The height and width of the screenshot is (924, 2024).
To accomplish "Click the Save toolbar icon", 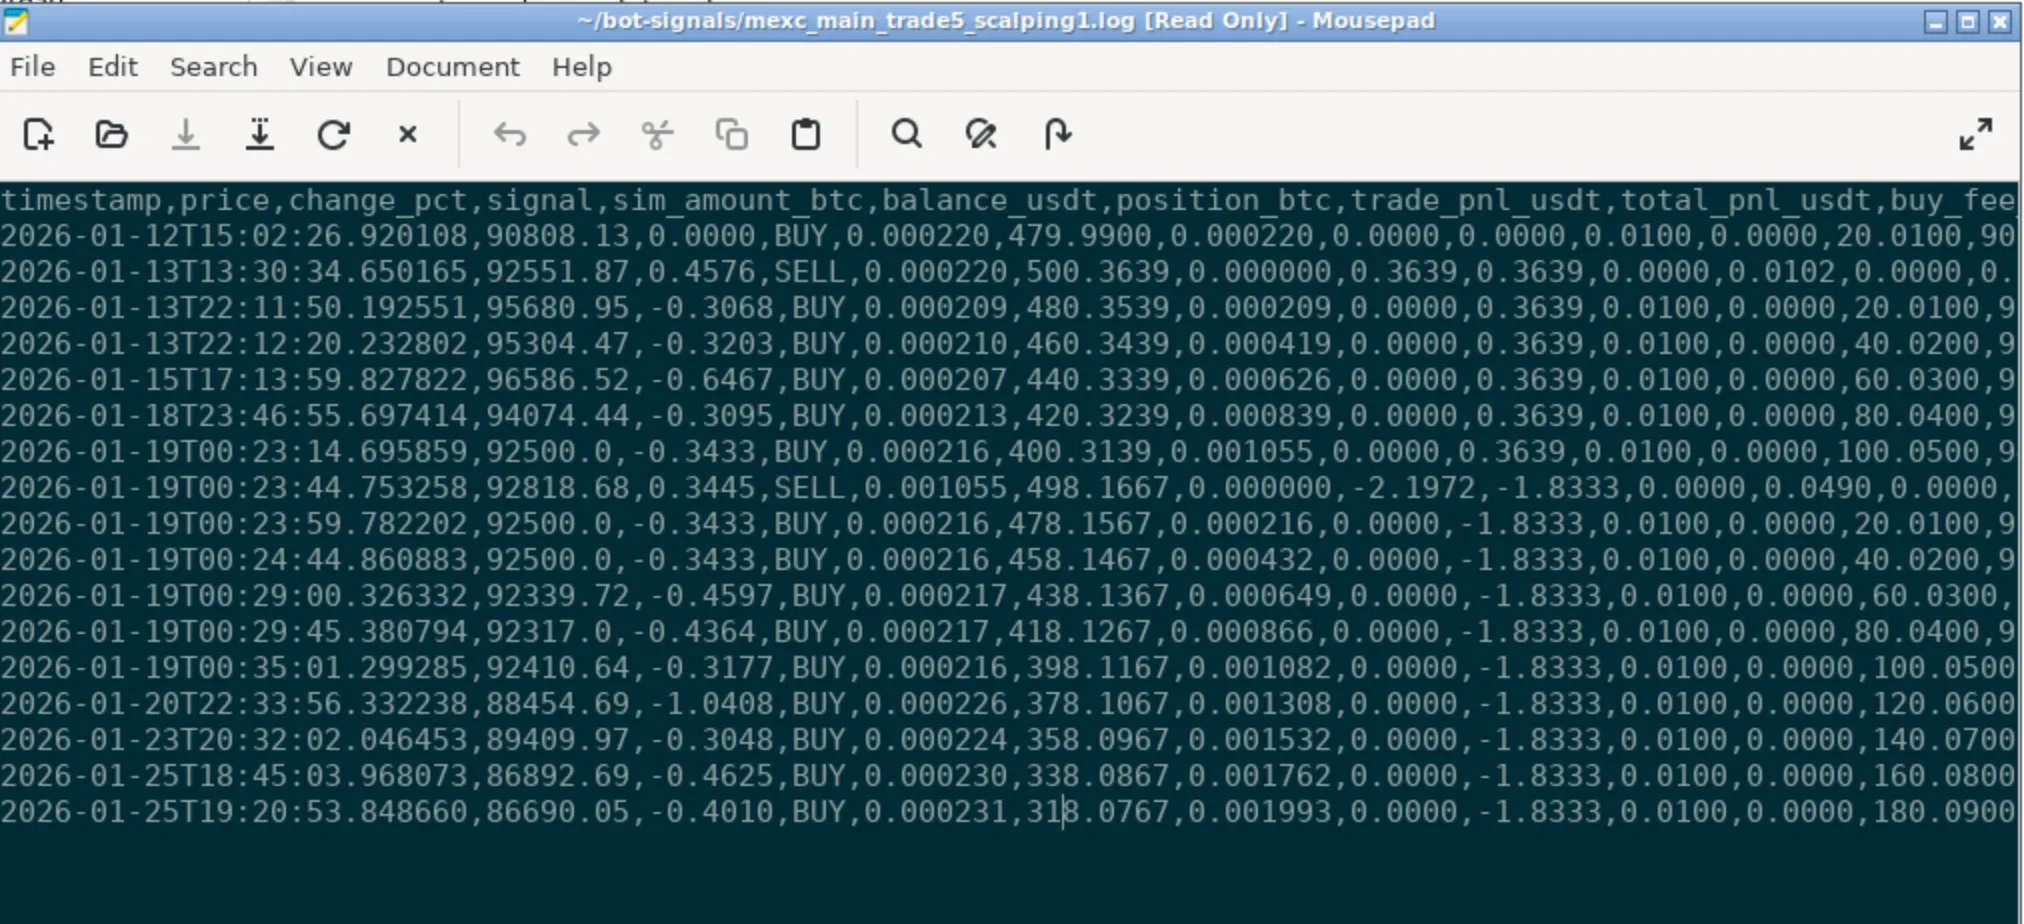I will pos(186,134).
